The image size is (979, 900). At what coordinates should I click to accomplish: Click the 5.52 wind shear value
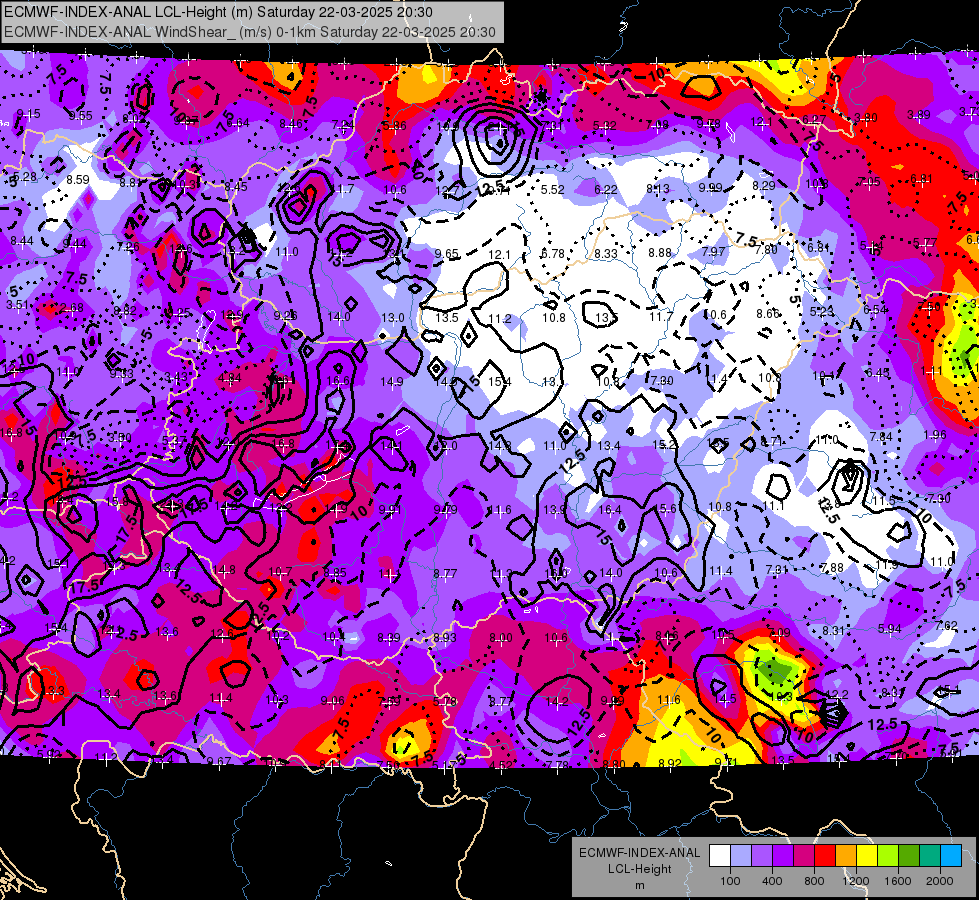553,189
